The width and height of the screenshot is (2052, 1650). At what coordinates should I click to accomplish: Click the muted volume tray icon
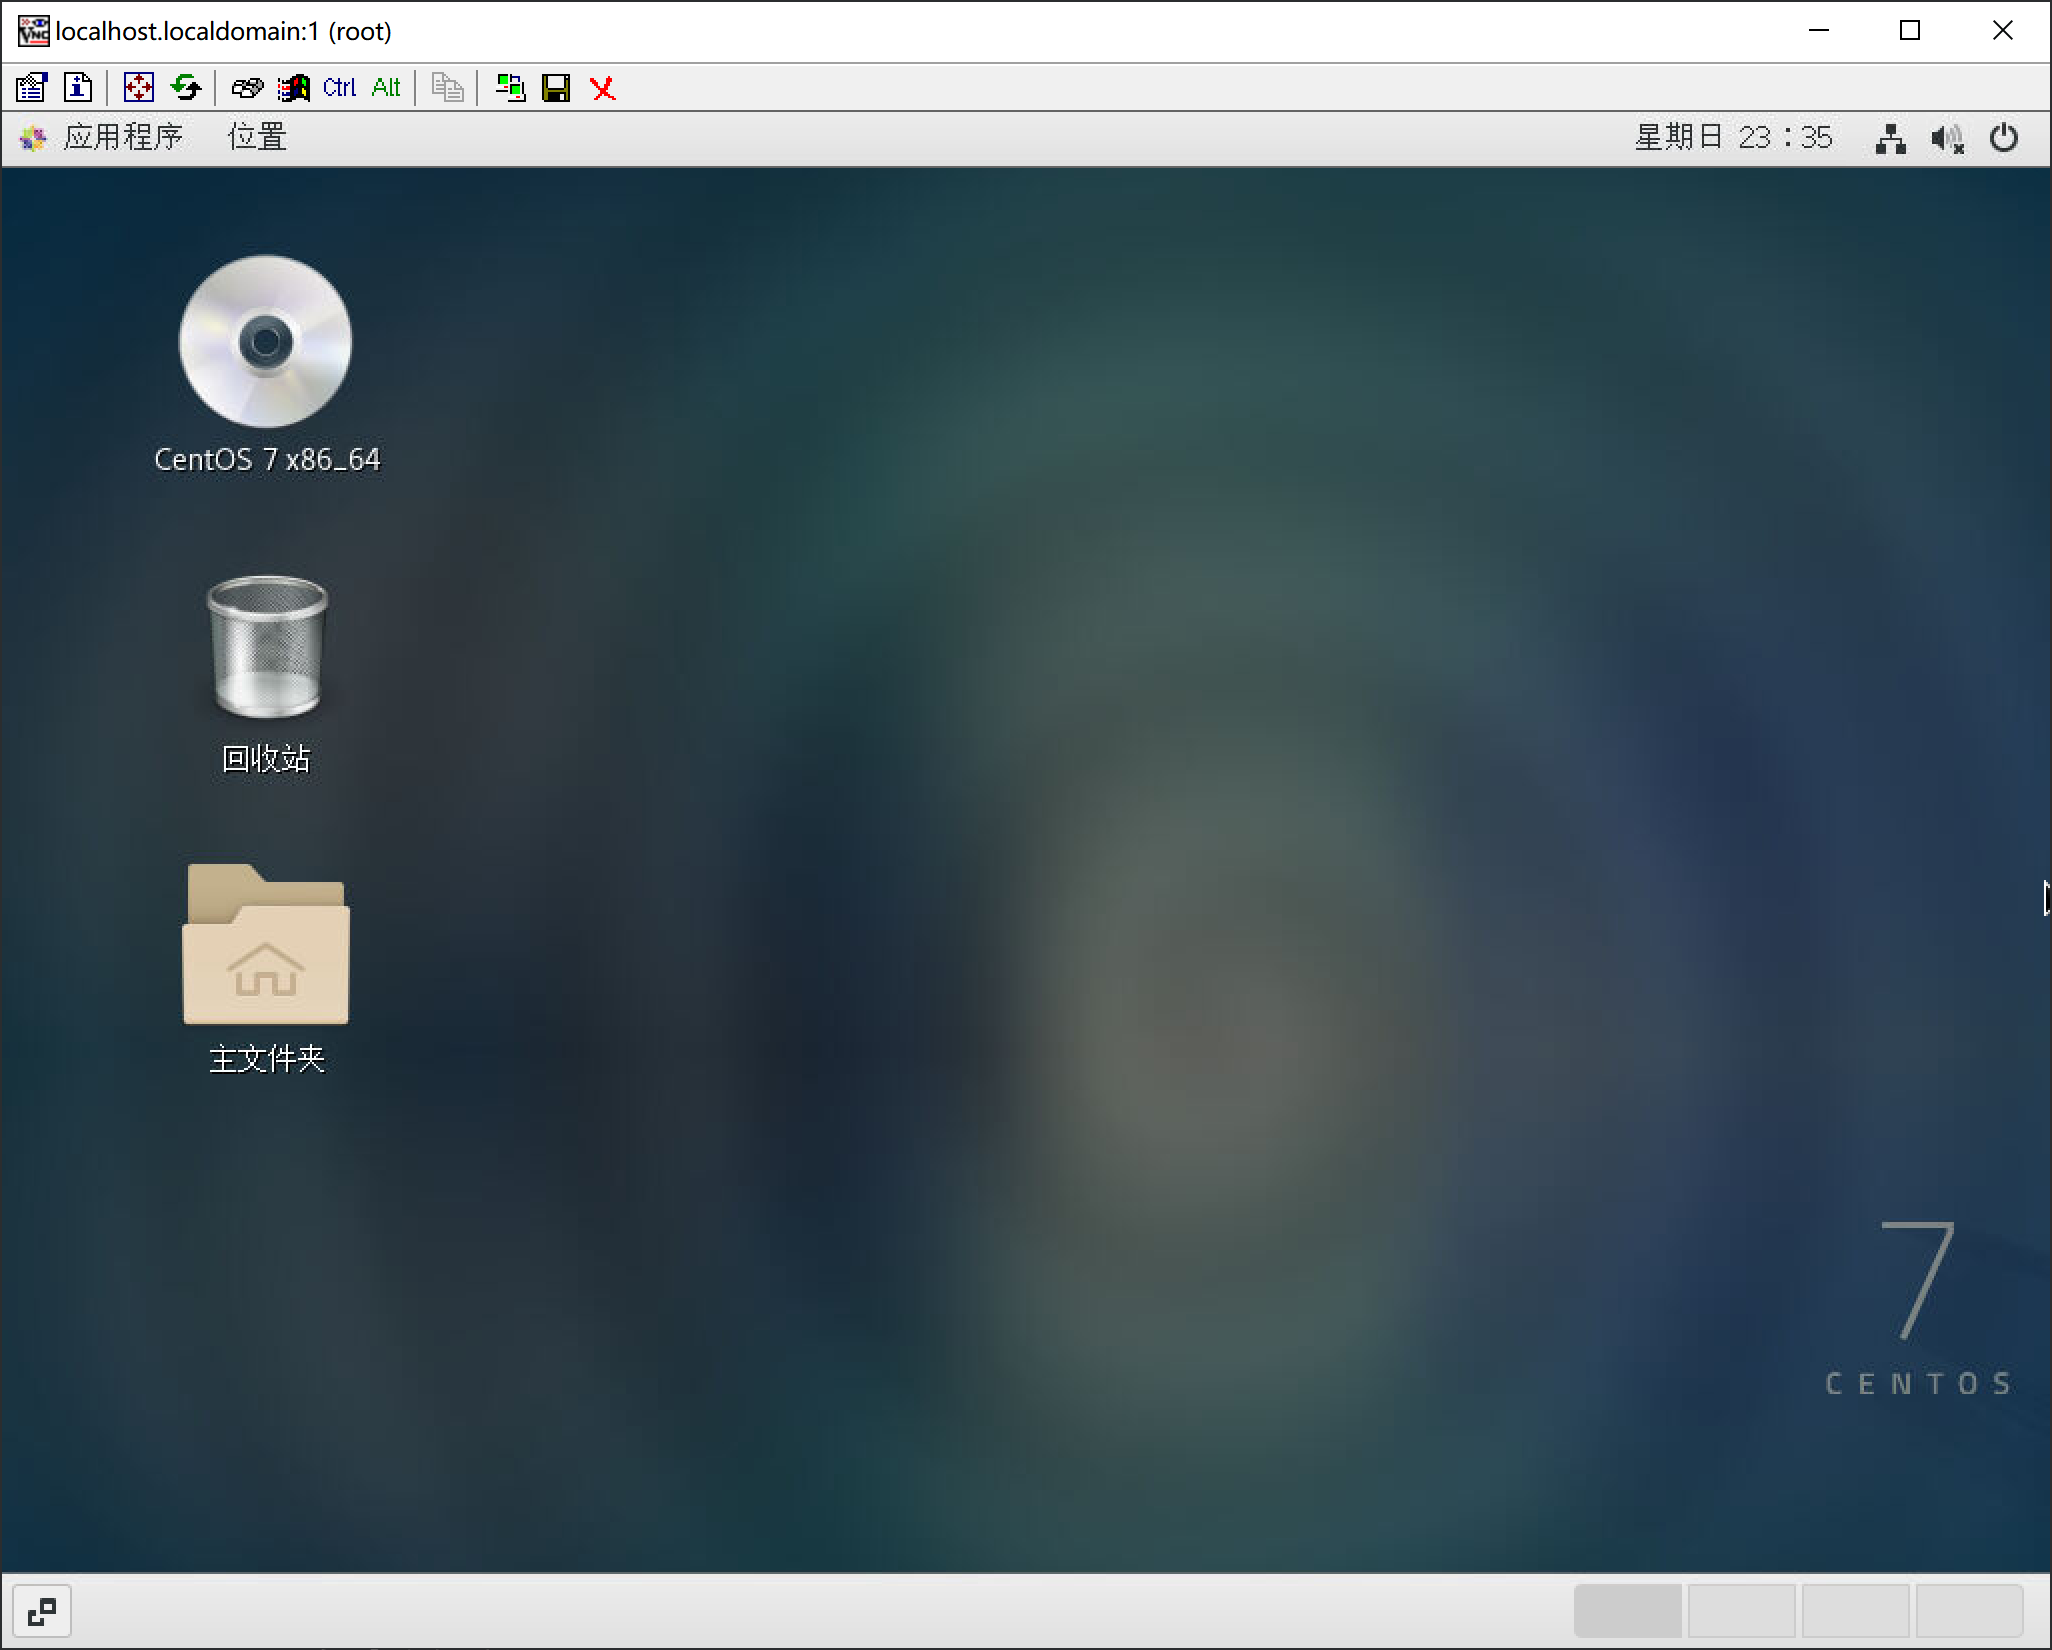point(1947,138)
